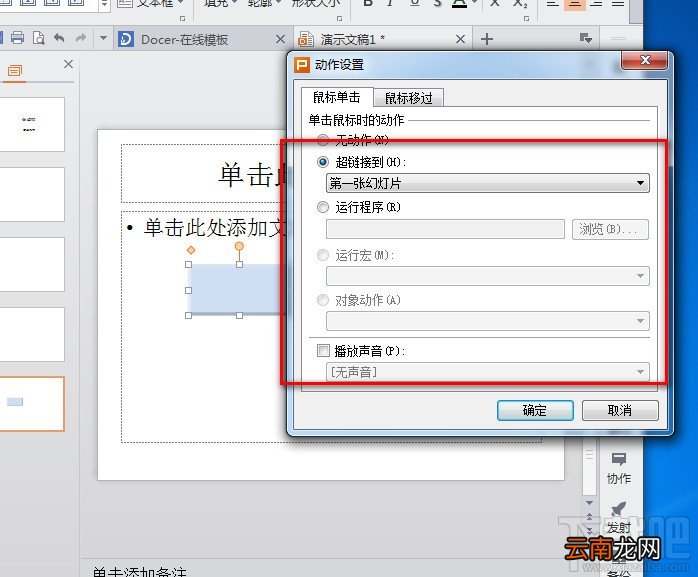Click the Print icon in quick access toolbar
The width and height of the screenshot is (698, 577).
17,38
